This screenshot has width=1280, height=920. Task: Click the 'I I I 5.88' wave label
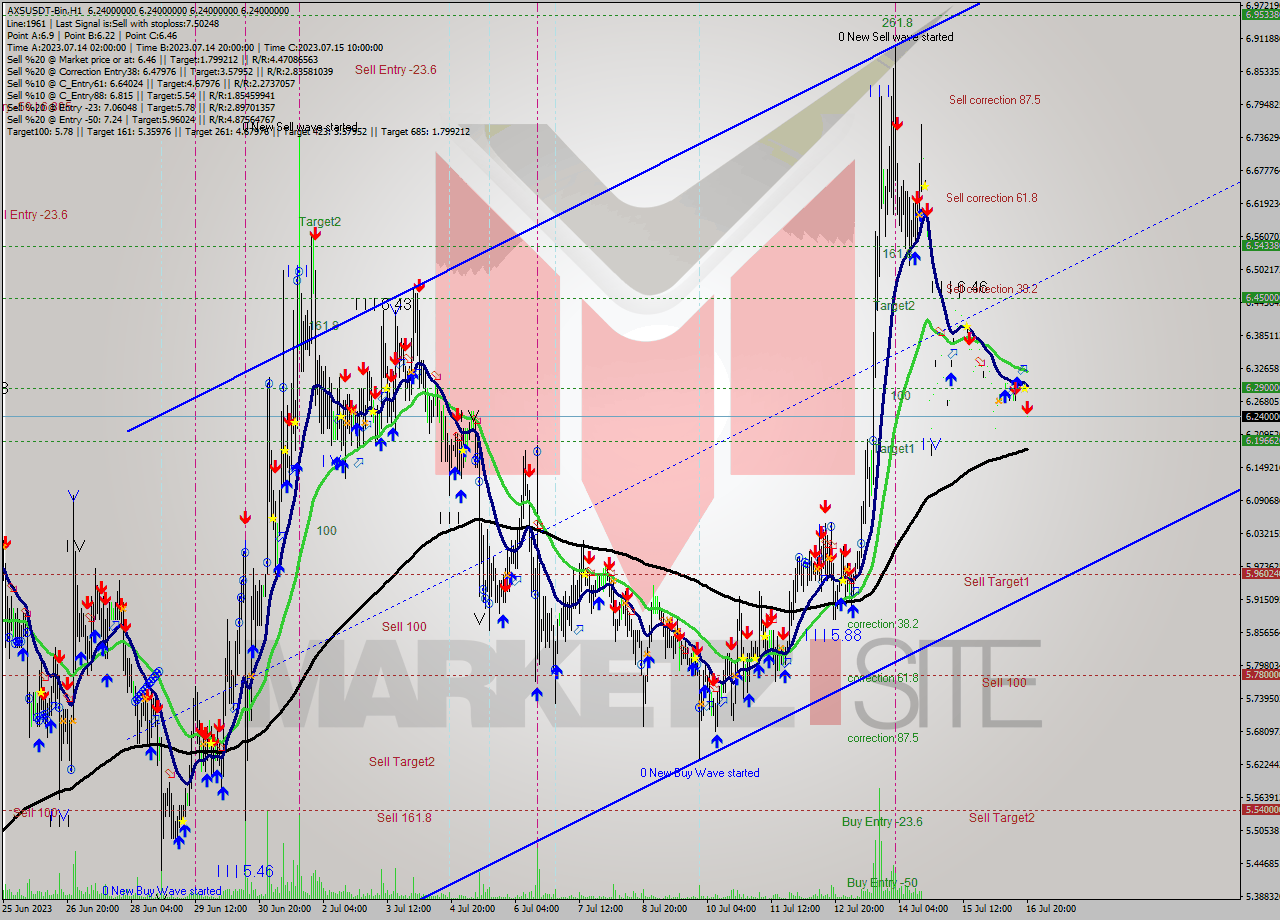833,635
